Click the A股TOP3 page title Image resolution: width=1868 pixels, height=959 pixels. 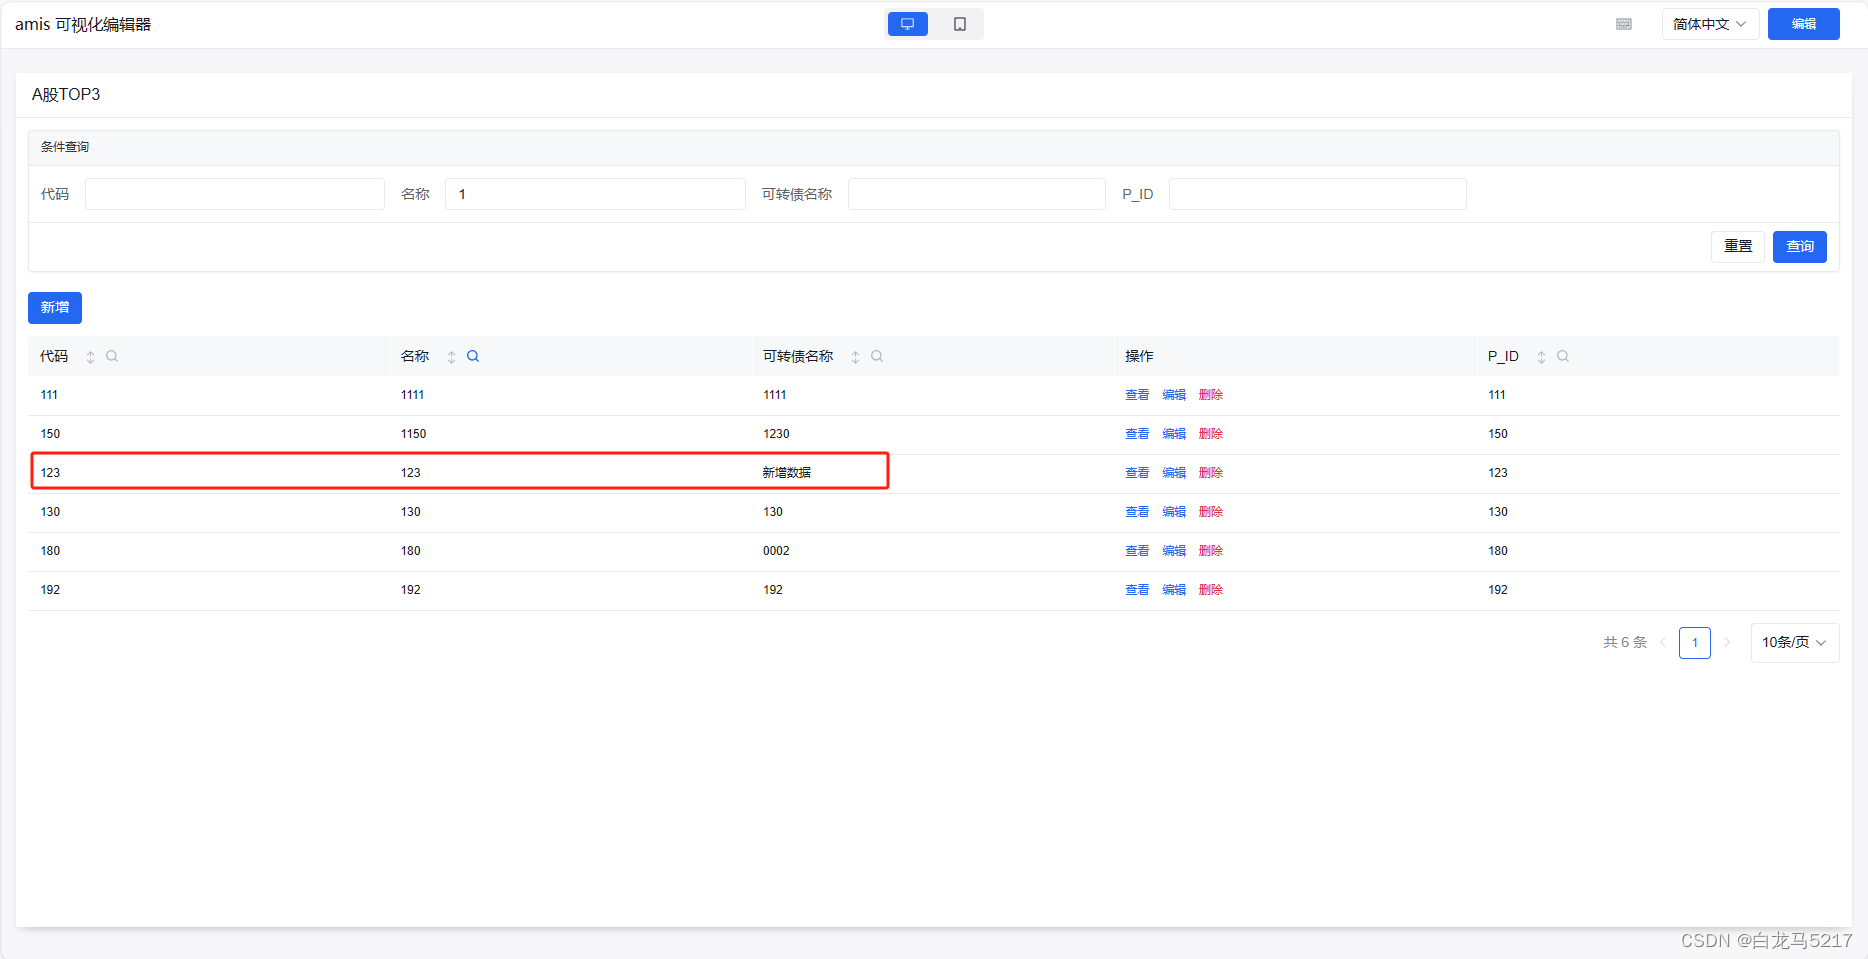[66, 94]
